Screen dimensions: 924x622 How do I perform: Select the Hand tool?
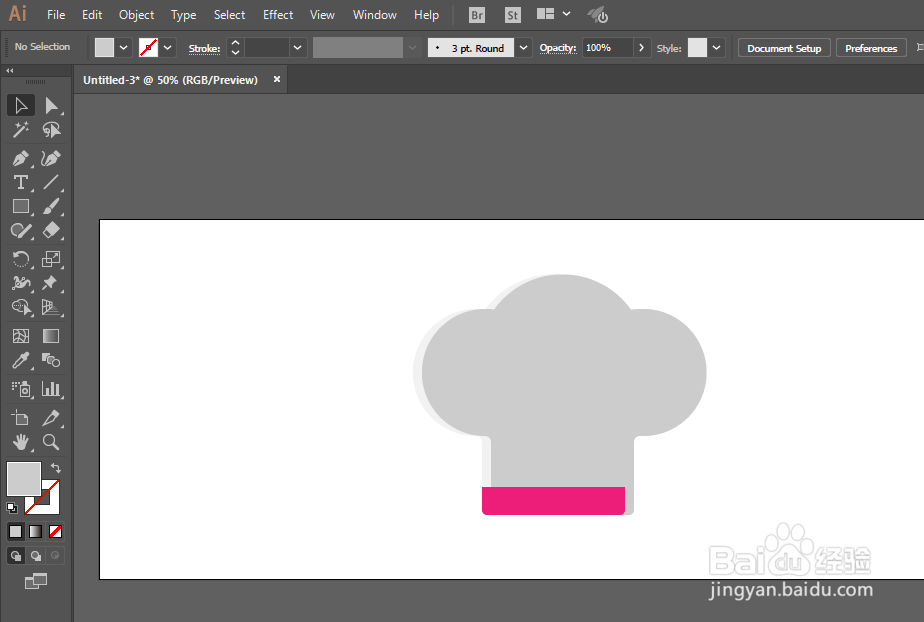pos(21,442)
